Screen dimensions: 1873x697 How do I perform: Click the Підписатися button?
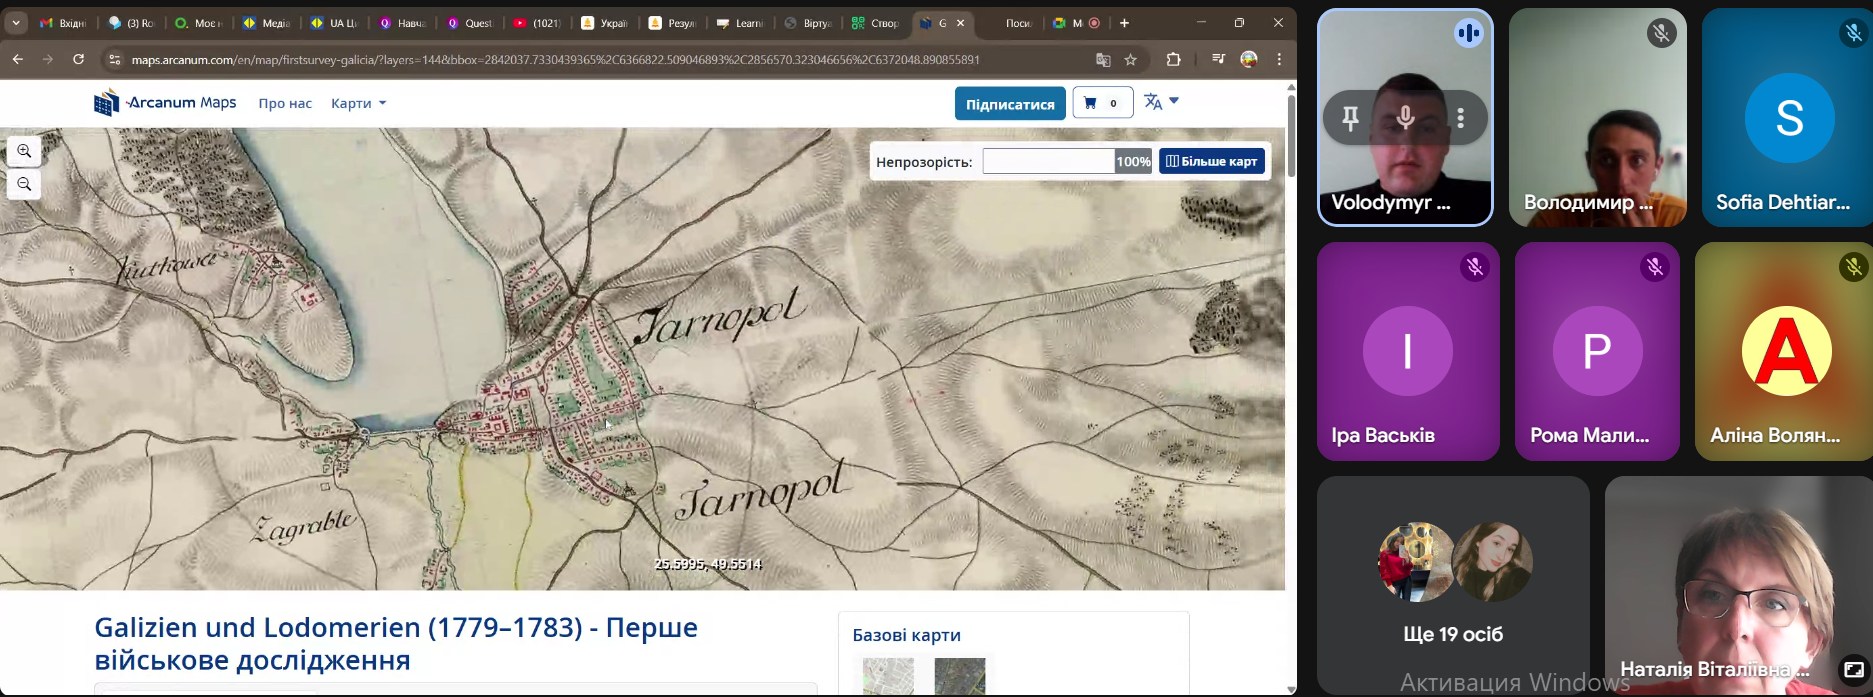1009,104
